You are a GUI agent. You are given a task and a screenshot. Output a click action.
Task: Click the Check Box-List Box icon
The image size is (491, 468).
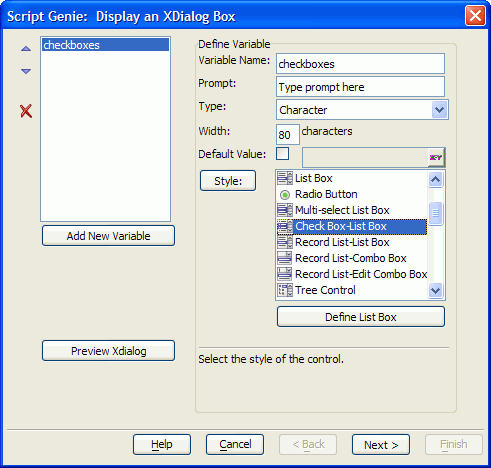click(x=285, y=226)
